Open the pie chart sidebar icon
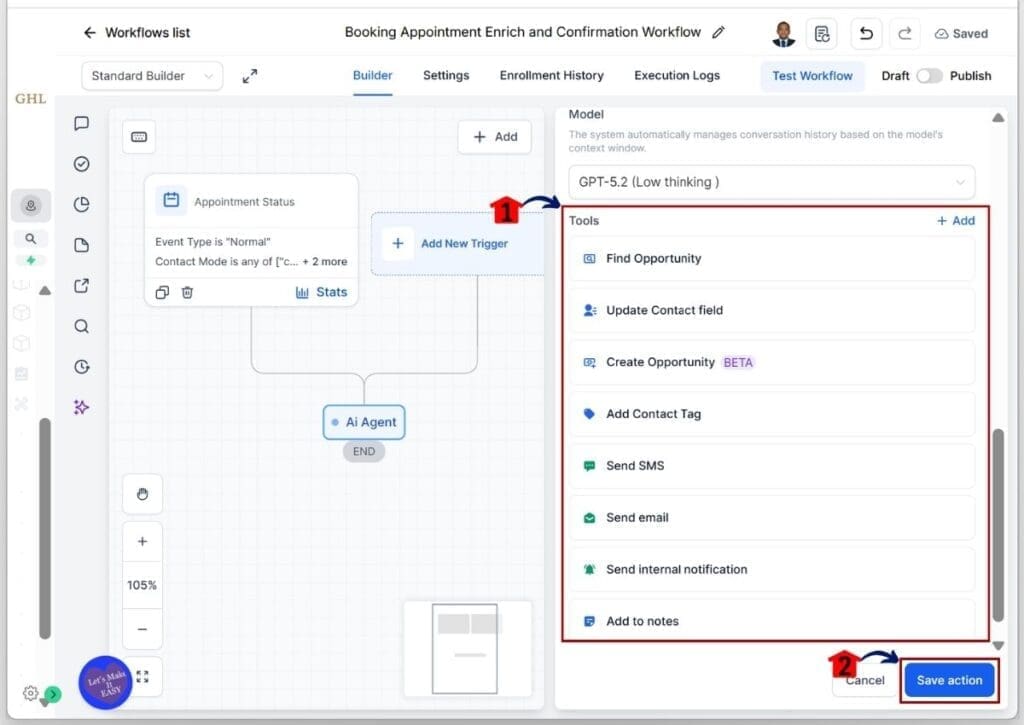The image size is (1024, 725). (x=82, y=204)
